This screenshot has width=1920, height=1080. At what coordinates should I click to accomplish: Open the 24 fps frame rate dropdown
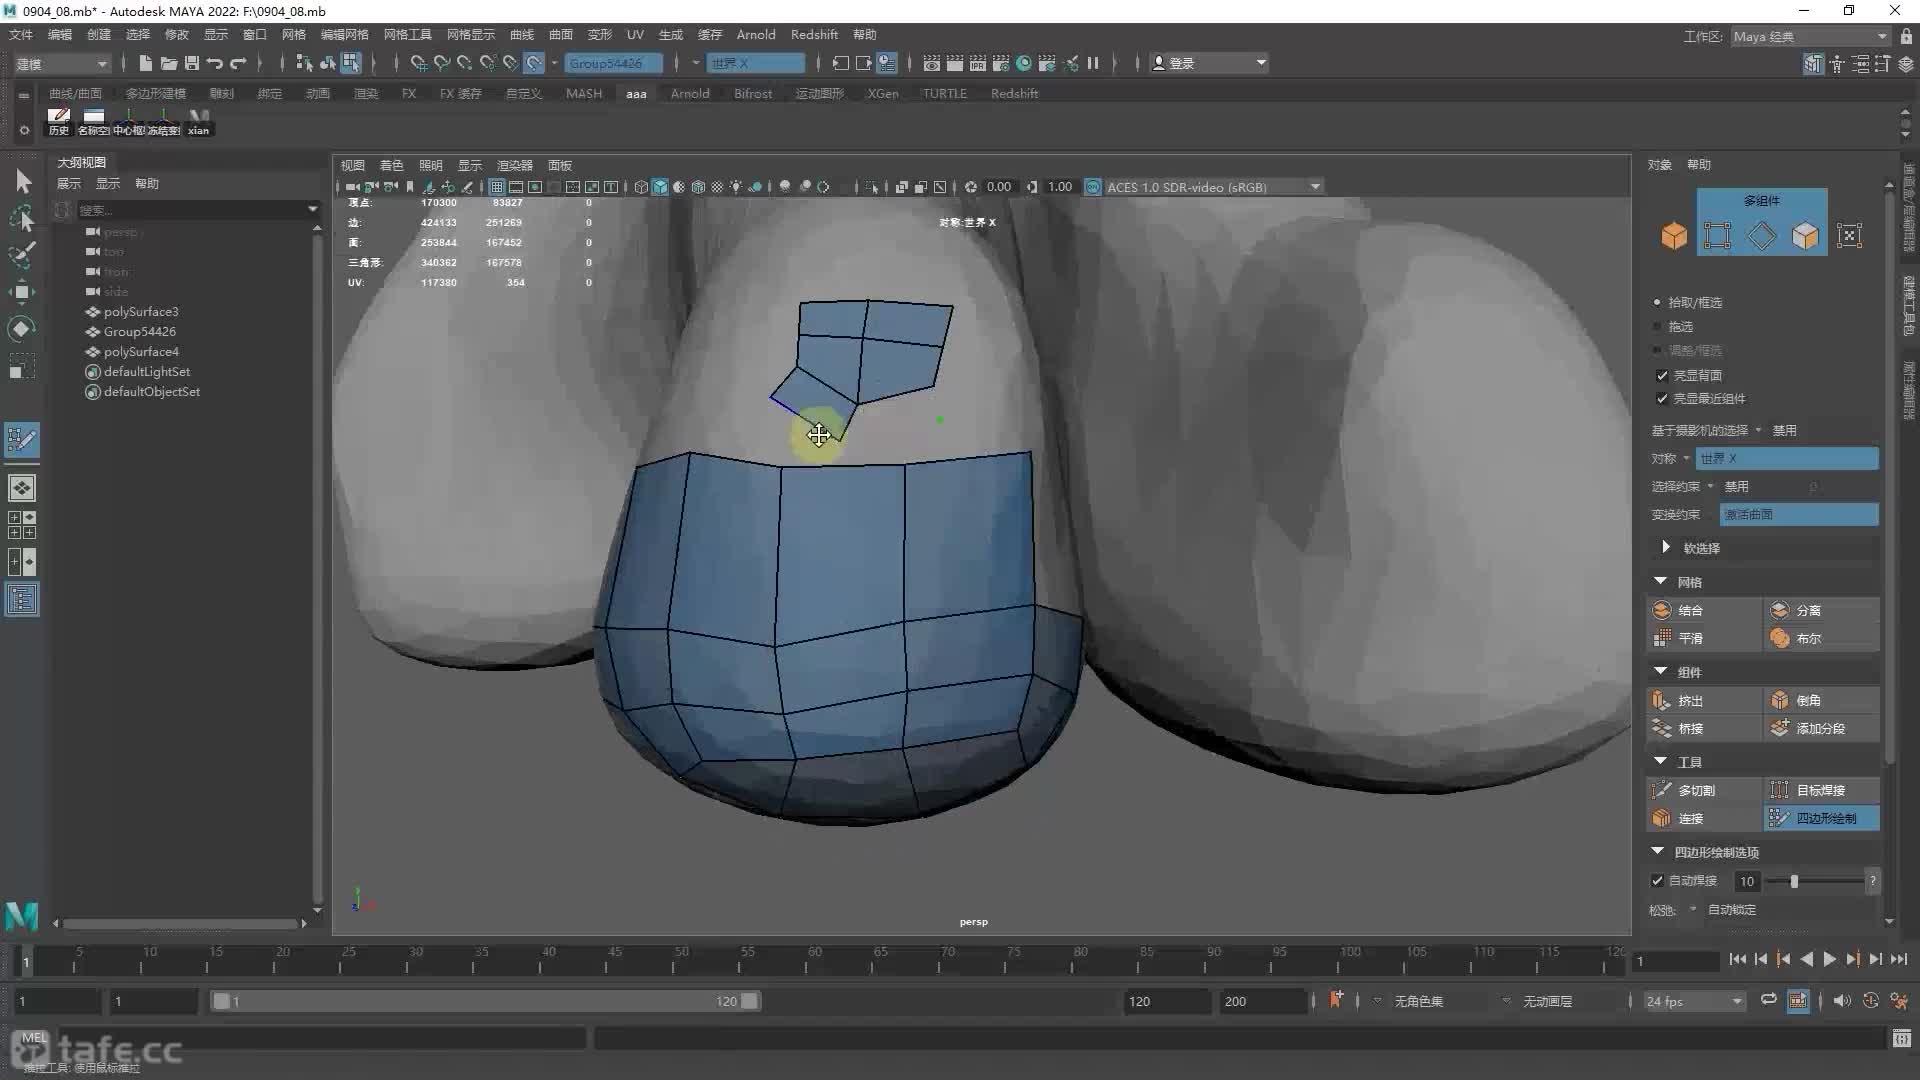[x=1694, y=1001]
